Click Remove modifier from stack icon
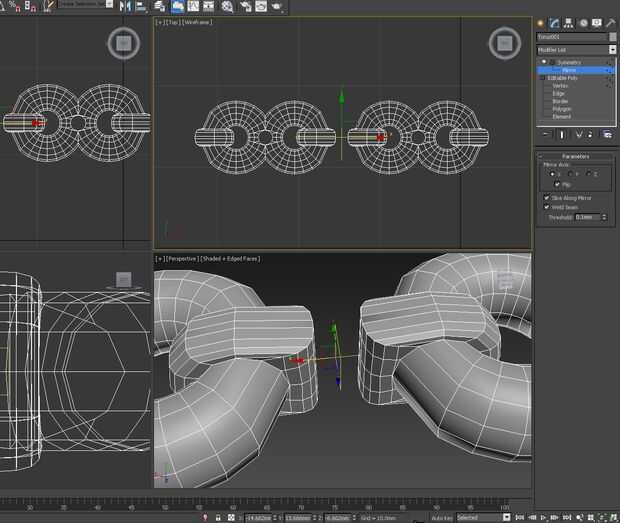Screen dimensions: 620x523 pos(592,134)
